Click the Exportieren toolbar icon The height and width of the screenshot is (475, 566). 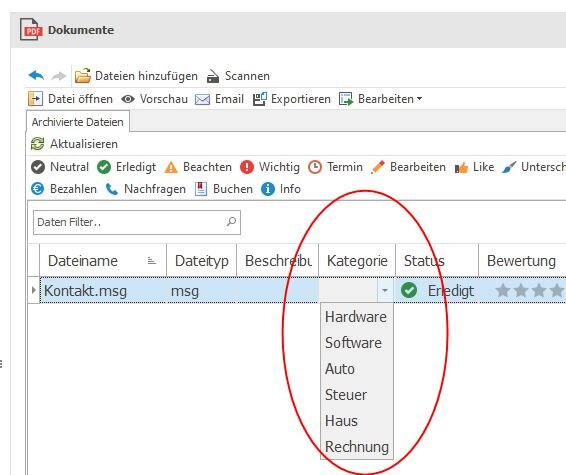coord(260,99)
